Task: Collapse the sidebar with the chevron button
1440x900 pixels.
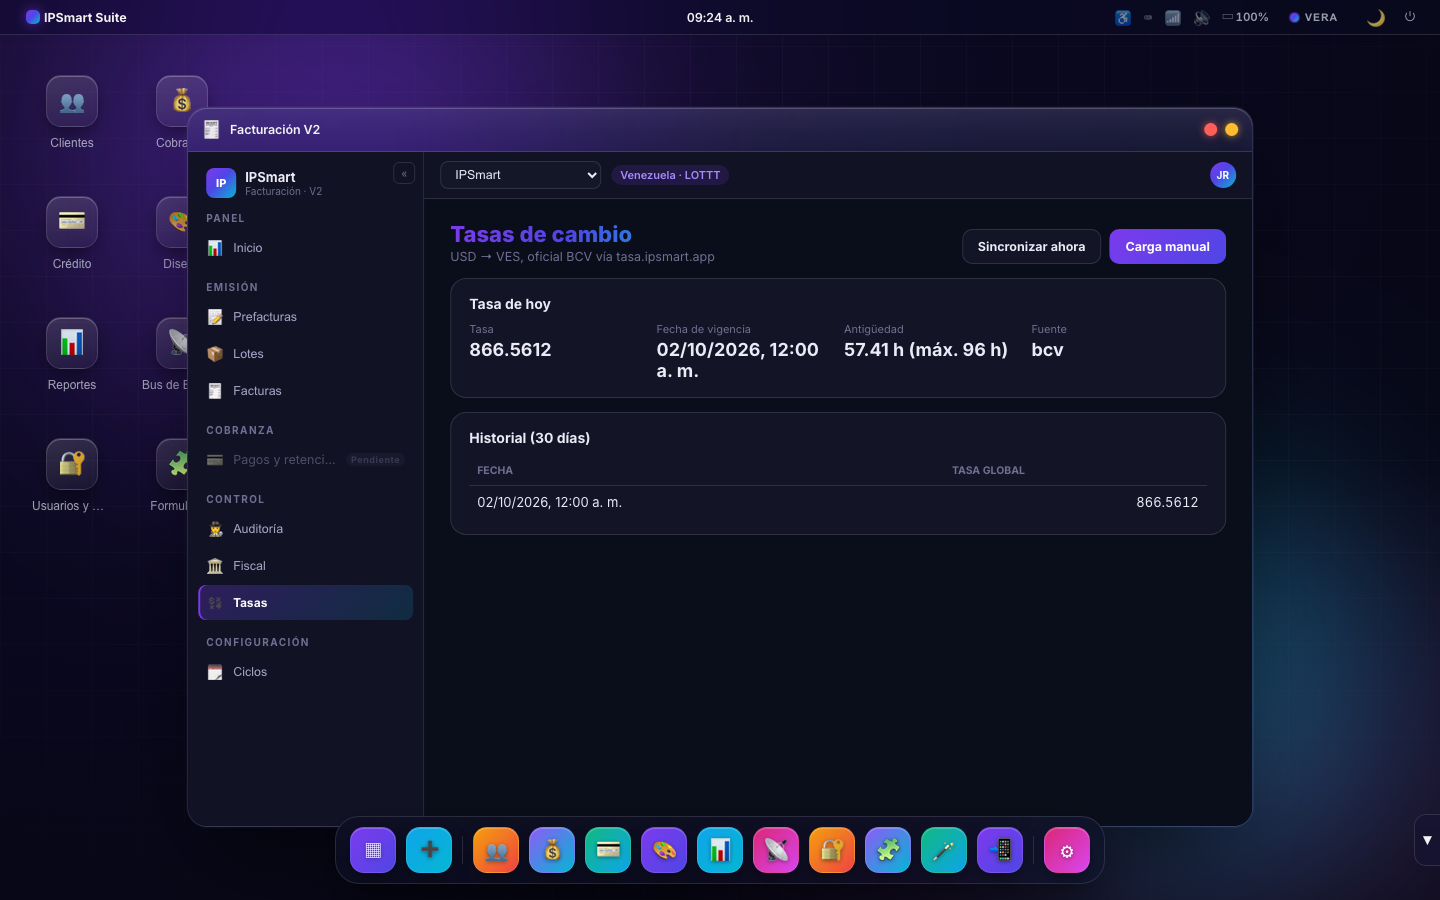Action: point(404,174)
